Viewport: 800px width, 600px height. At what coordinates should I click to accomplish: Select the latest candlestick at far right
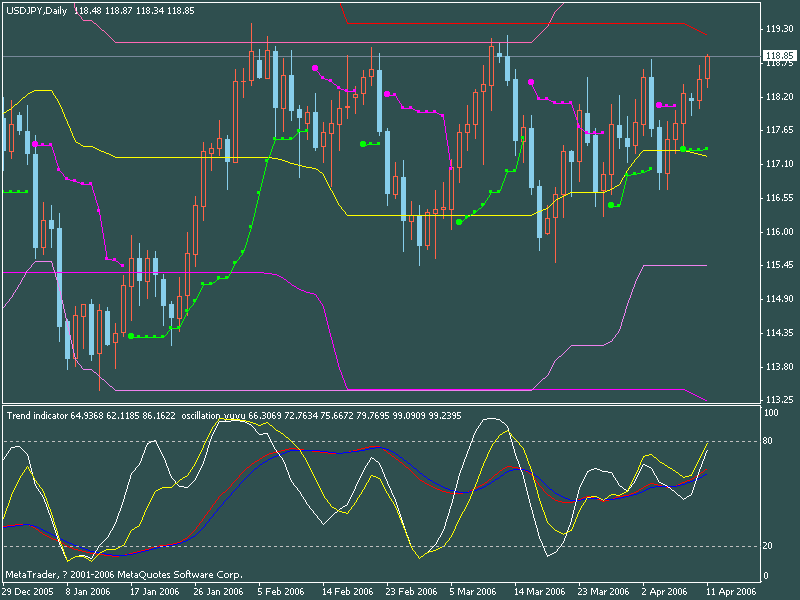708,67
